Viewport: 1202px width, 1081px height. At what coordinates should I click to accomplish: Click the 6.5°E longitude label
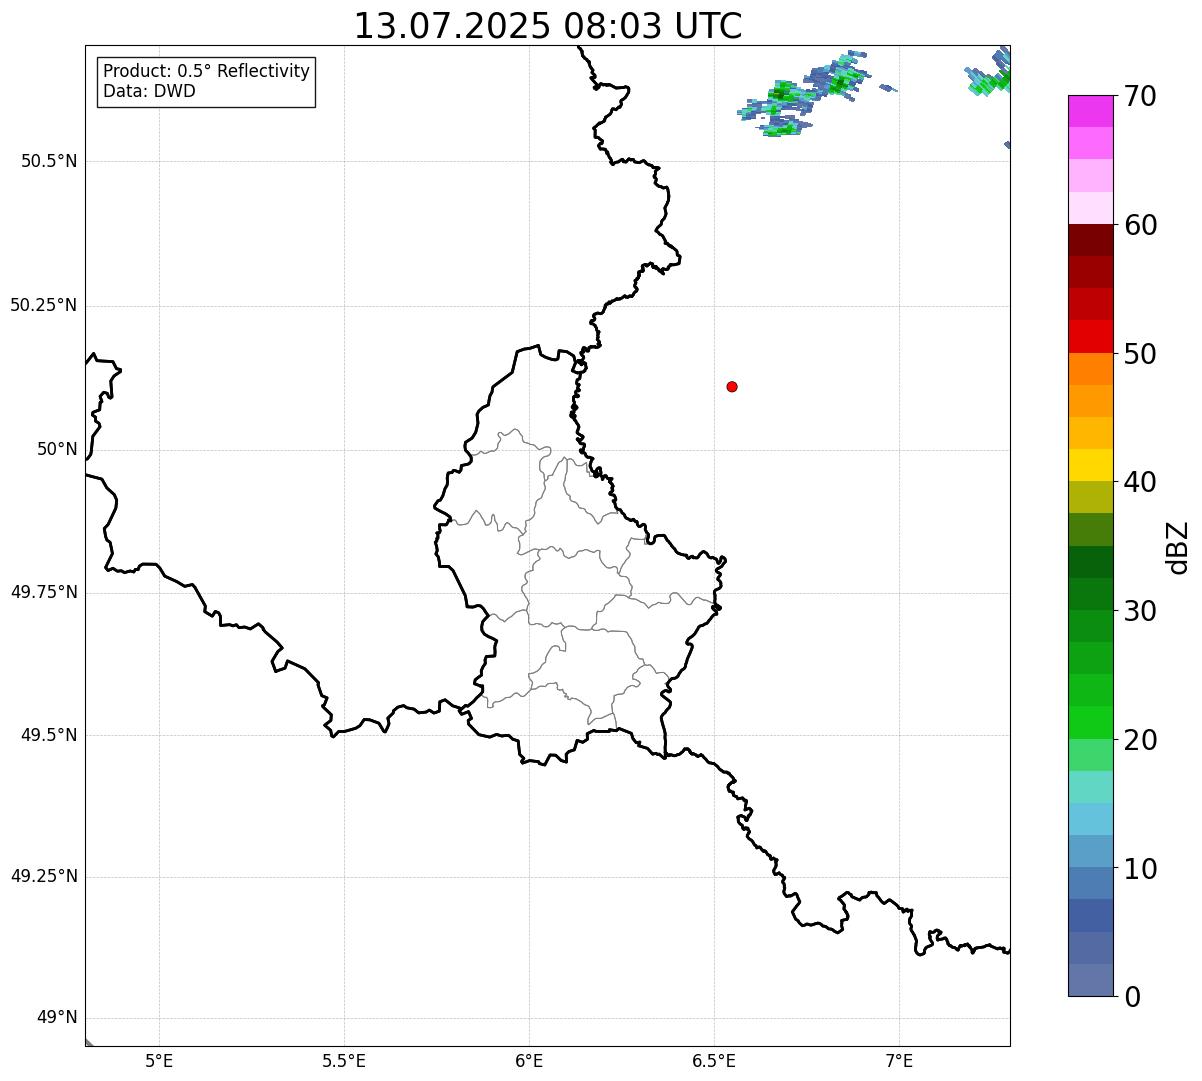click(714, 1060)
